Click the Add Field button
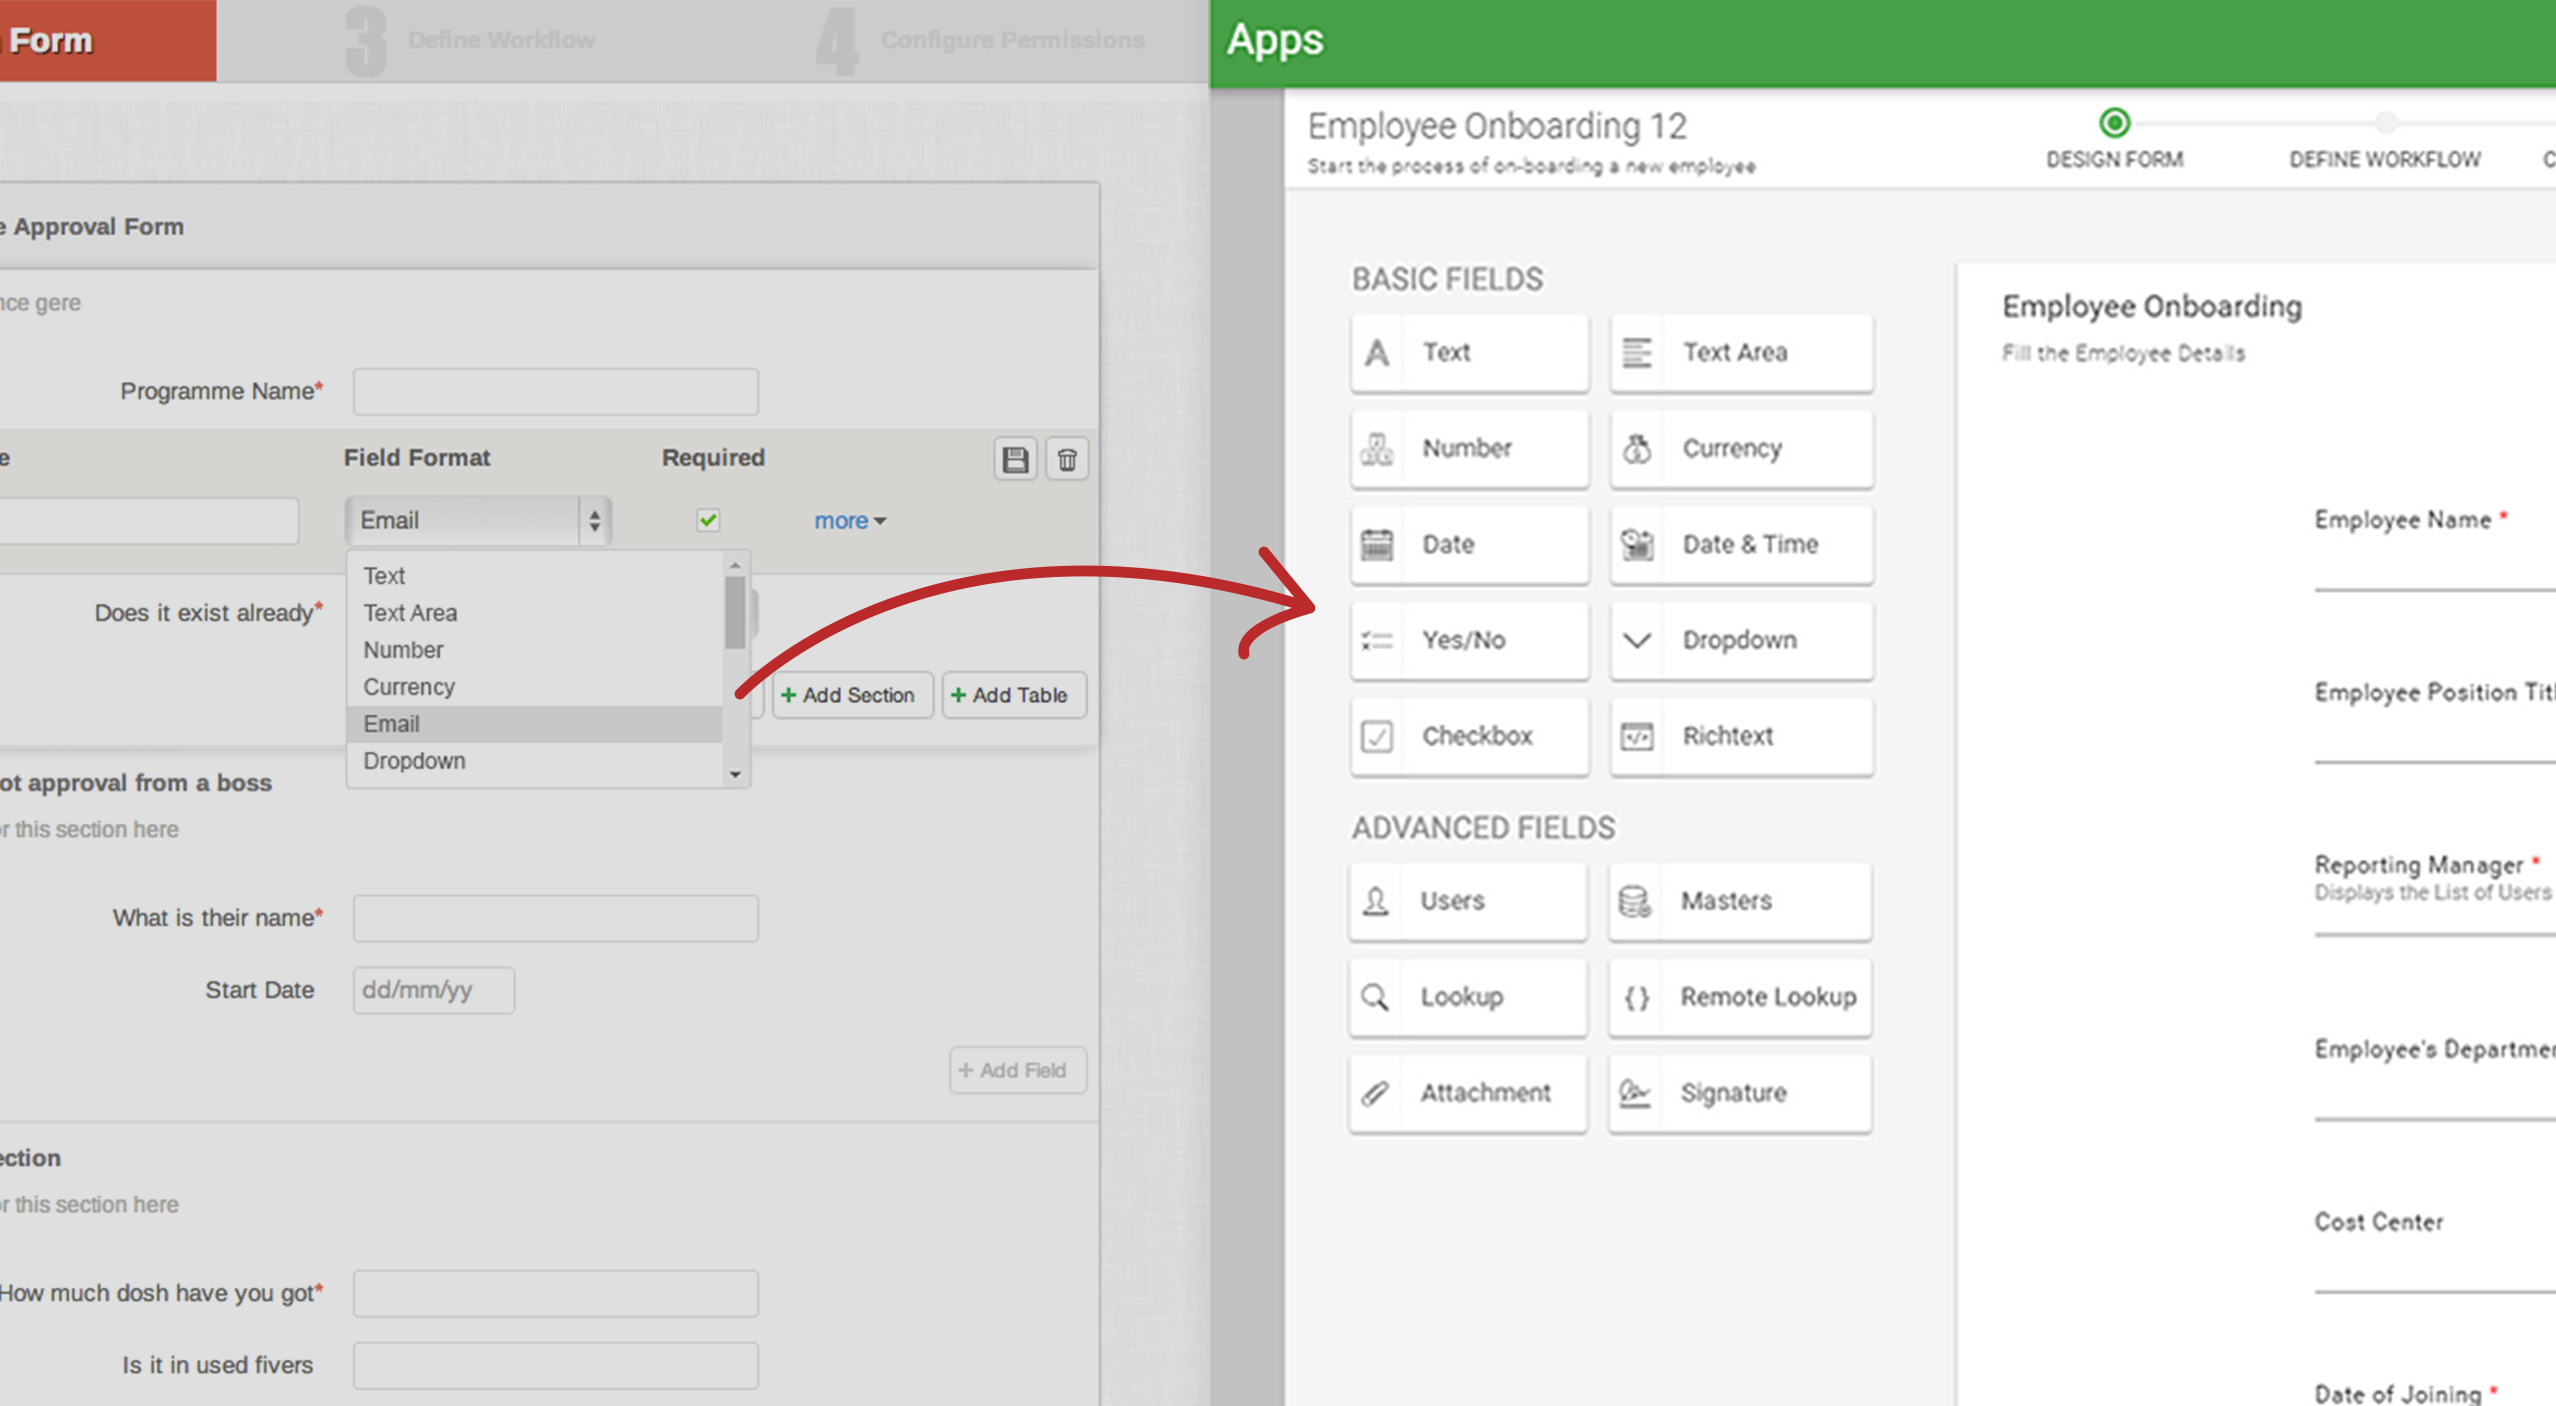Image resolution: width=2556 pixels, height=1406 pixels. coord(1017,1070)
